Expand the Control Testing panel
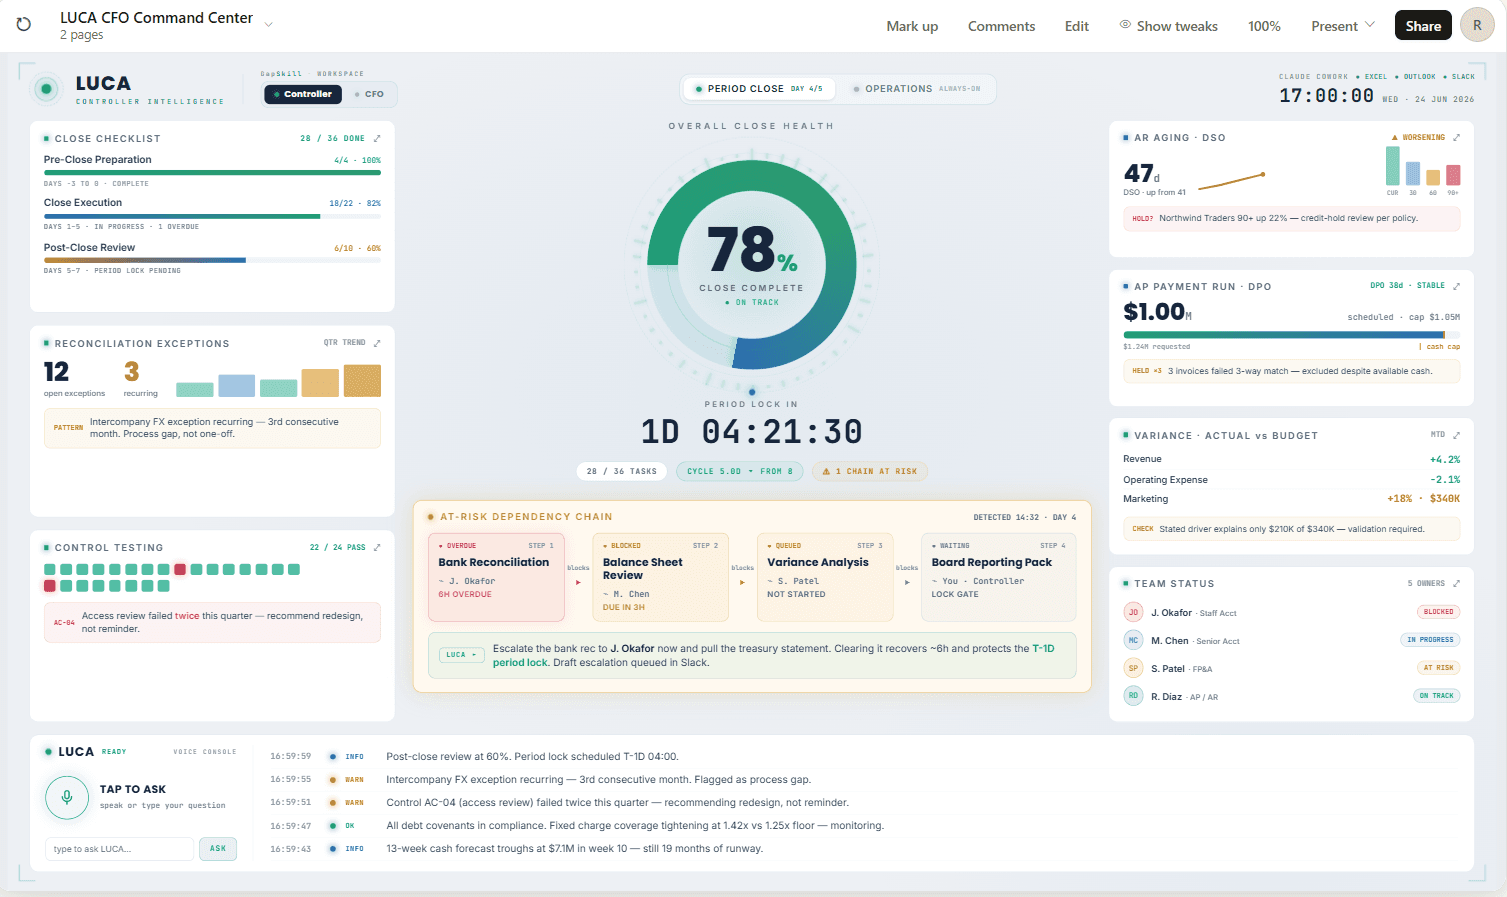 click(x=377, y=547)
